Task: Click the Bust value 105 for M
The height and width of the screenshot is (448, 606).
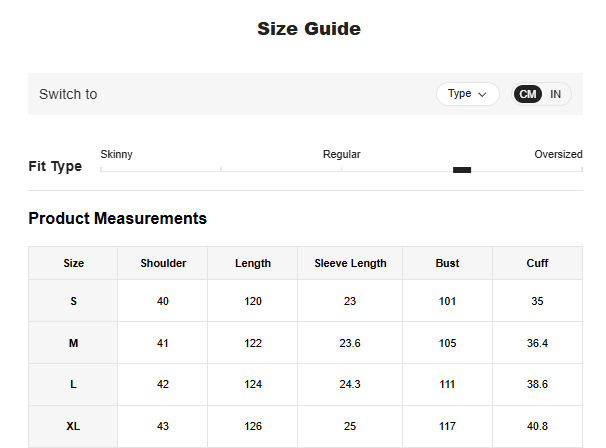Action: (447, 343)
